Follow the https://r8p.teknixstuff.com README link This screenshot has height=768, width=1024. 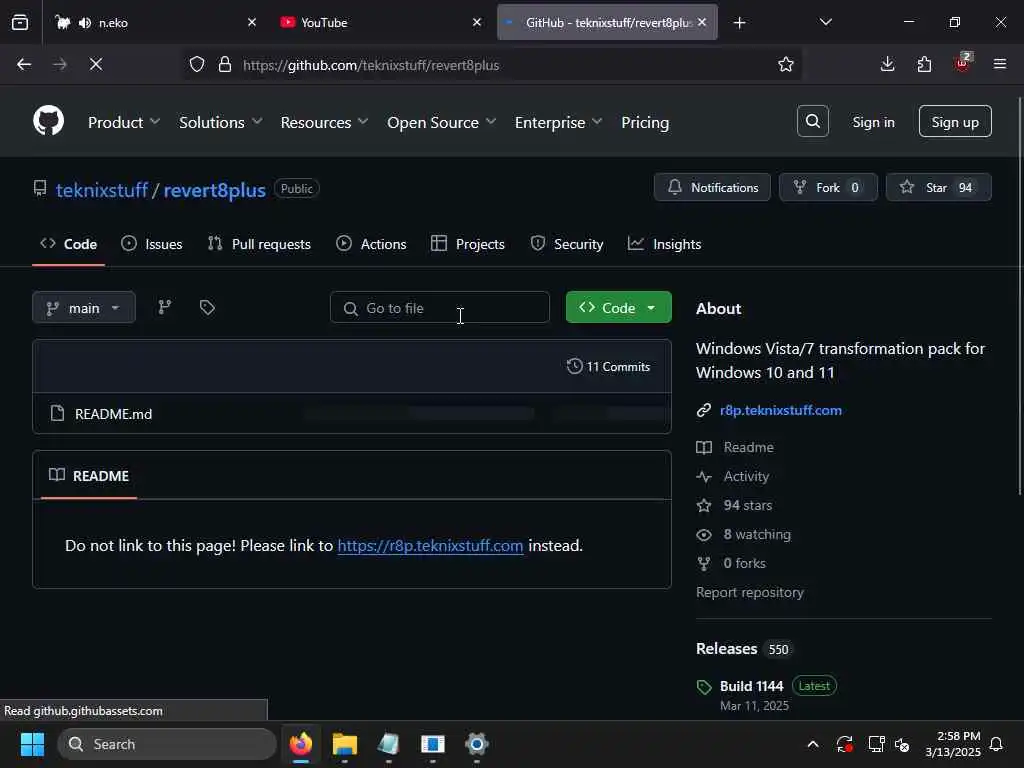[x=430, y=545]
